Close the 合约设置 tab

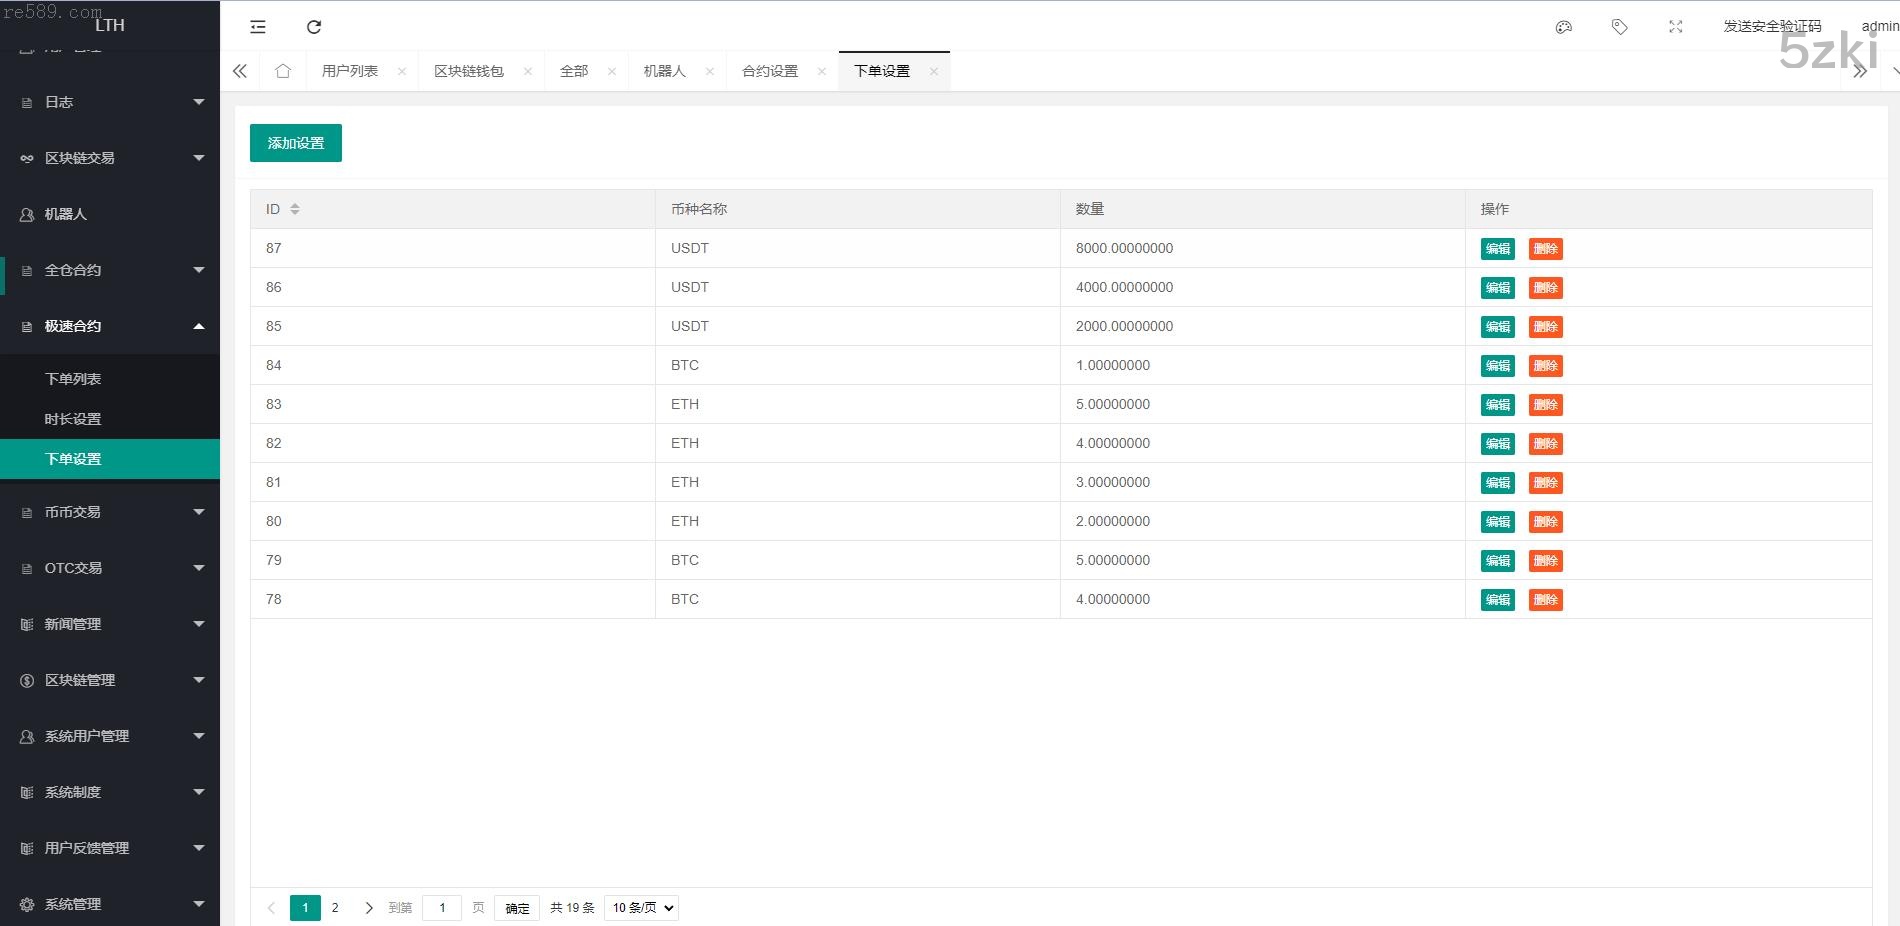click(x=822, y=71)
